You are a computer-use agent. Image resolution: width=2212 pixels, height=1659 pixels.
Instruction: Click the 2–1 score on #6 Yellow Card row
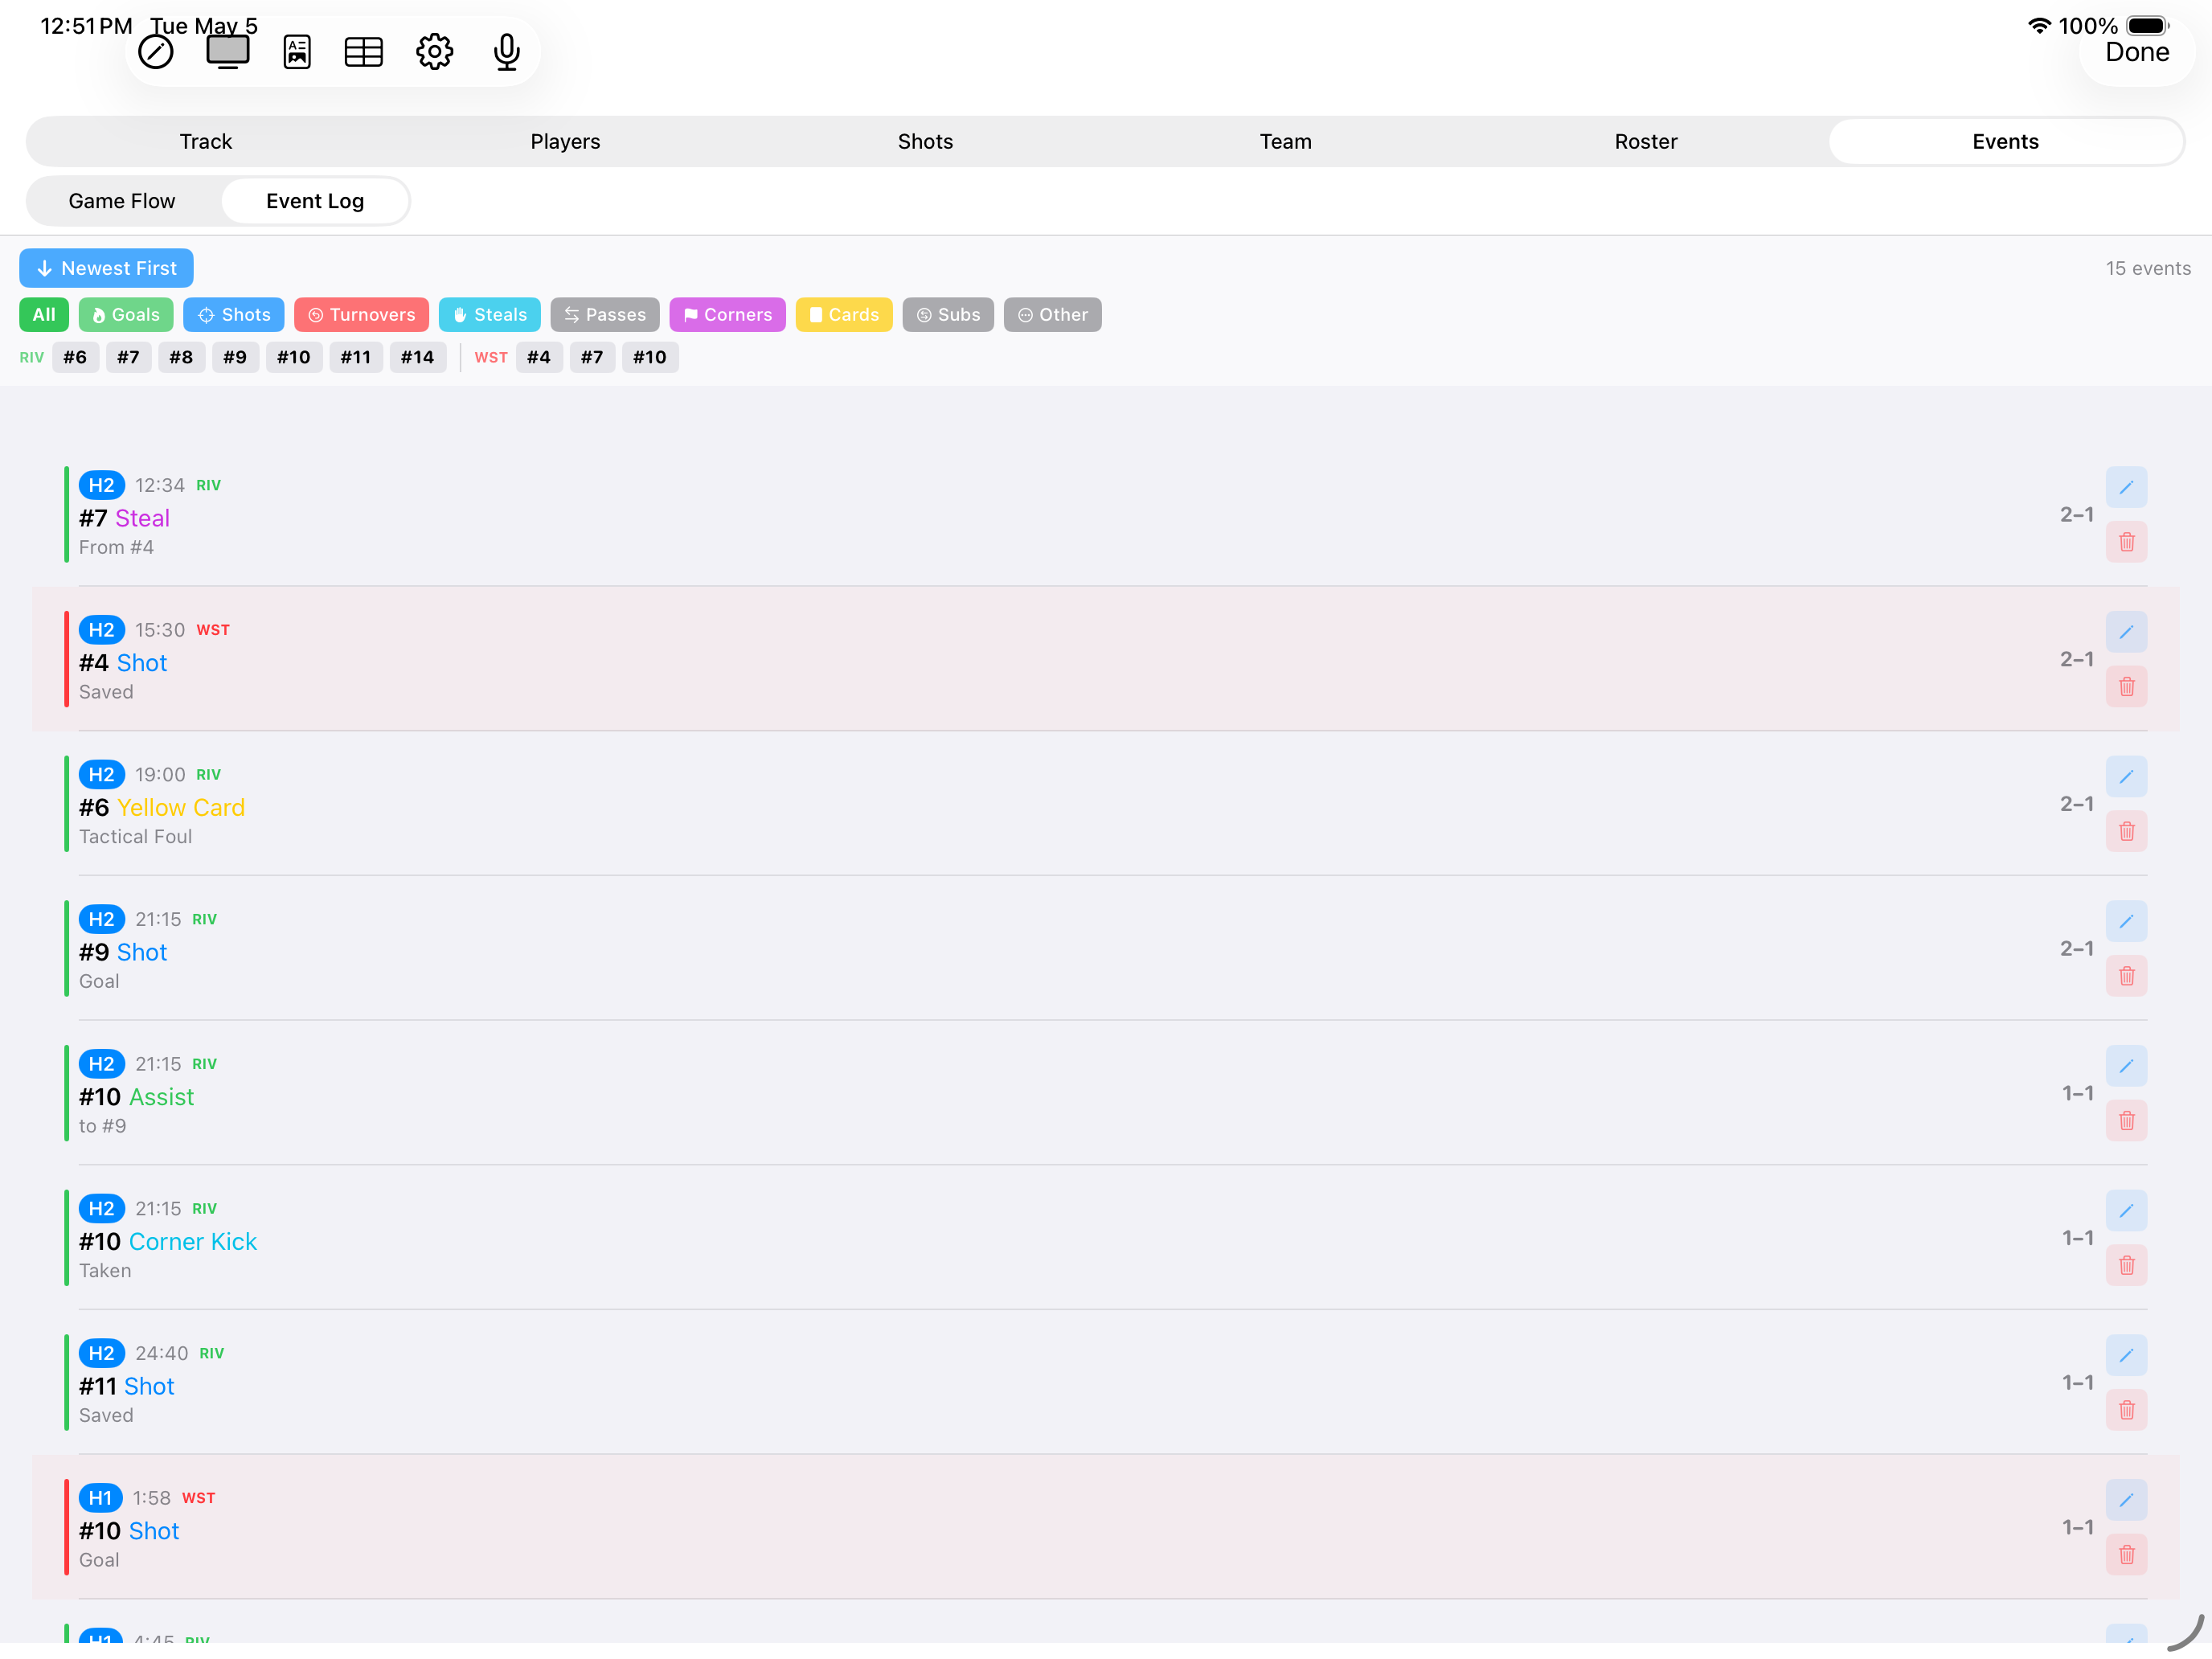[2076, 804]
